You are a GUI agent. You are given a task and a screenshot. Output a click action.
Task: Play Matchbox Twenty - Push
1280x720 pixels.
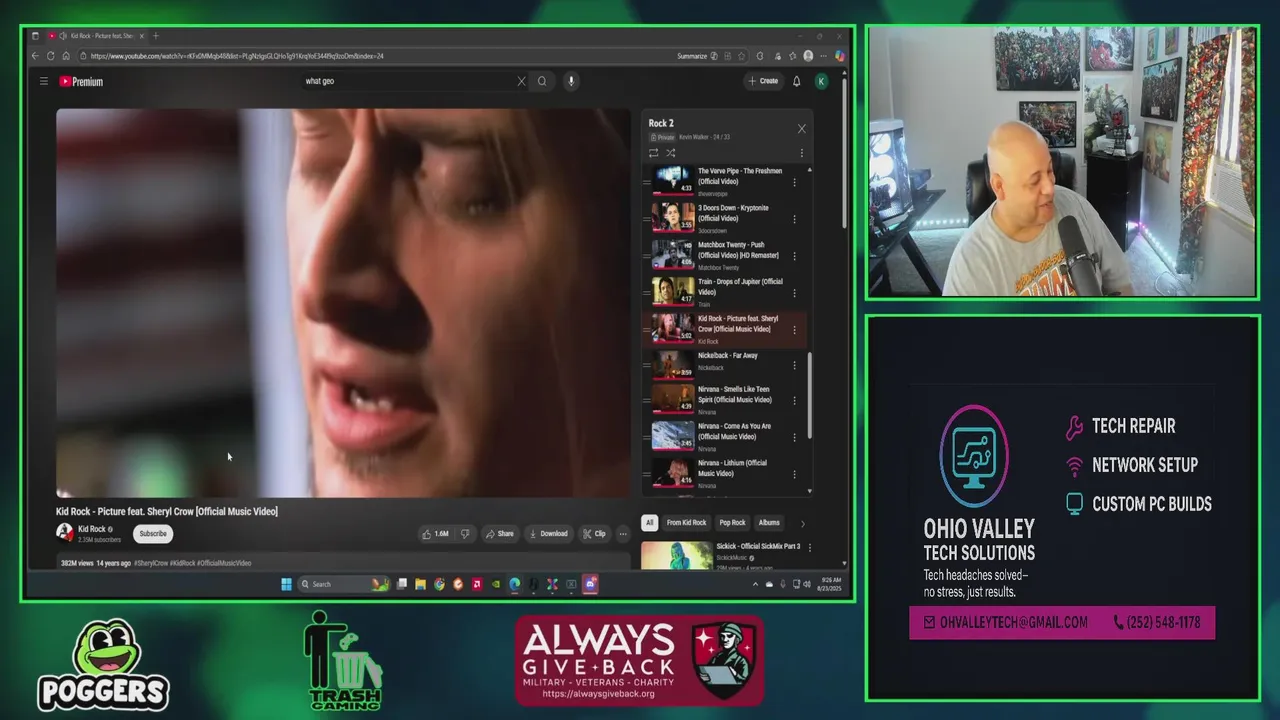(x=728, y=255)
